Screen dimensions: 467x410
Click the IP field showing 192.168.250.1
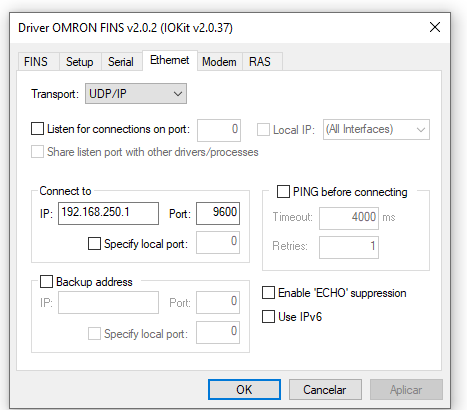coord(108,213)
